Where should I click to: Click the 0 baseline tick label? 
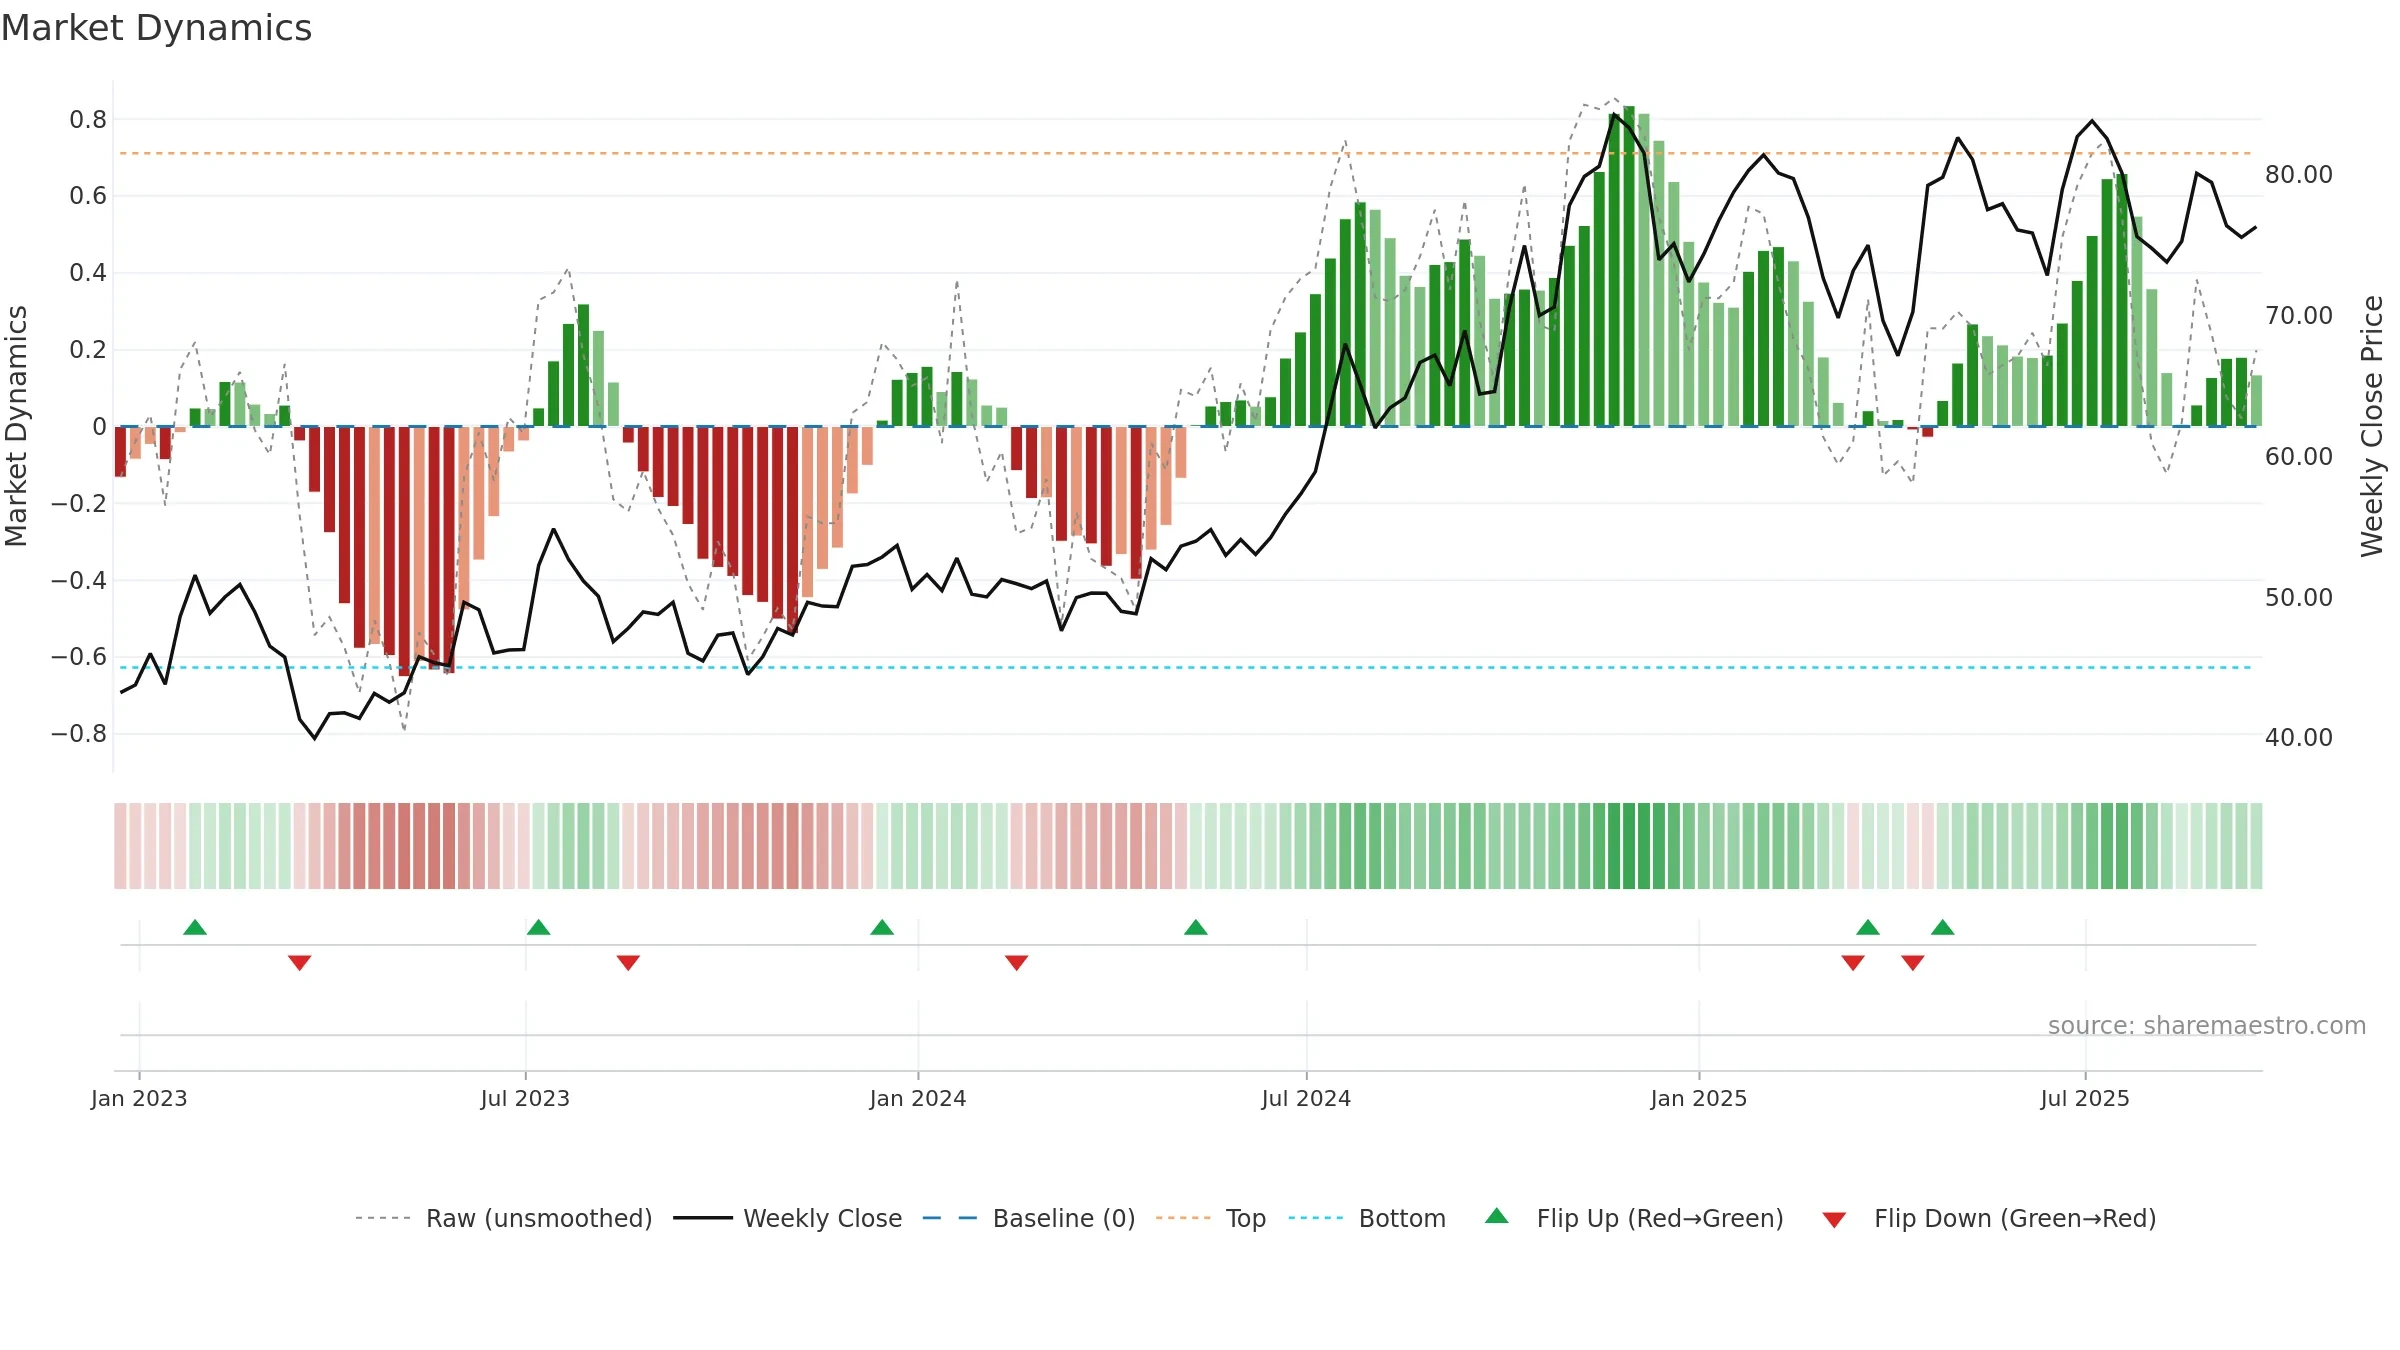99,427
